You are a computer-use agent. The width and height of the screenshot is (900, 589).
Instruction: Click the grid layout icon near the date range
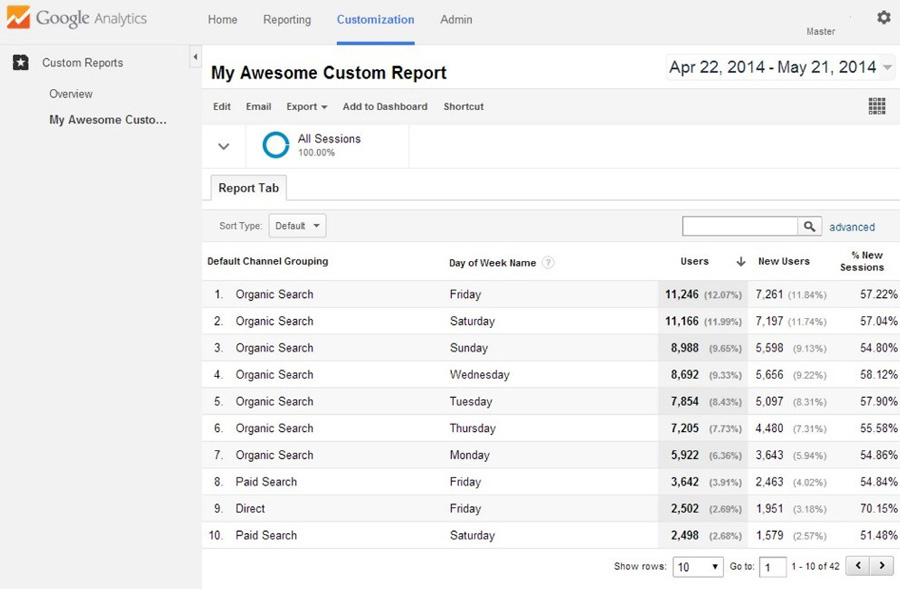(876, 105)
